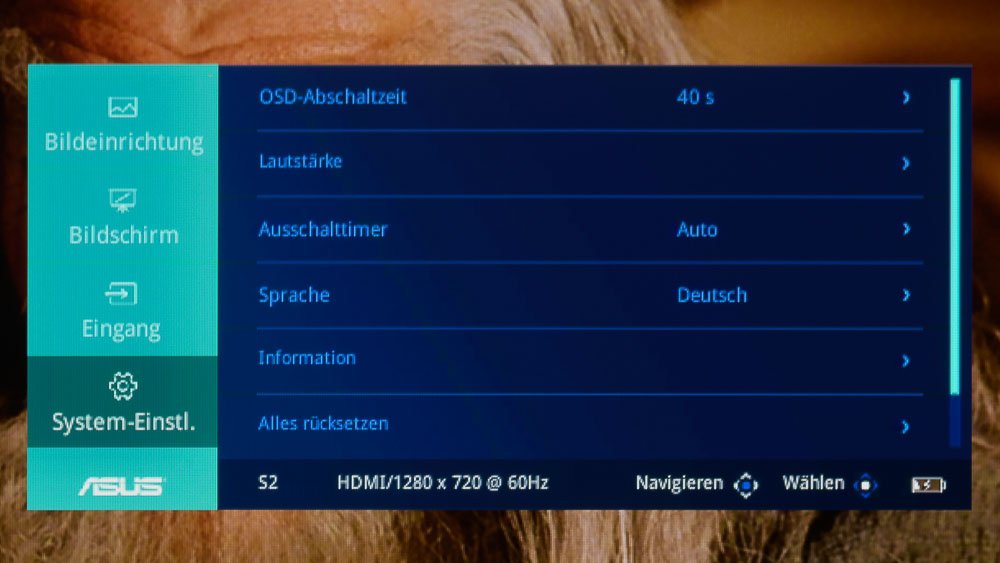Expand the Sprache chevron
This screenshot has width=1000, height=563.
(906, 295)
